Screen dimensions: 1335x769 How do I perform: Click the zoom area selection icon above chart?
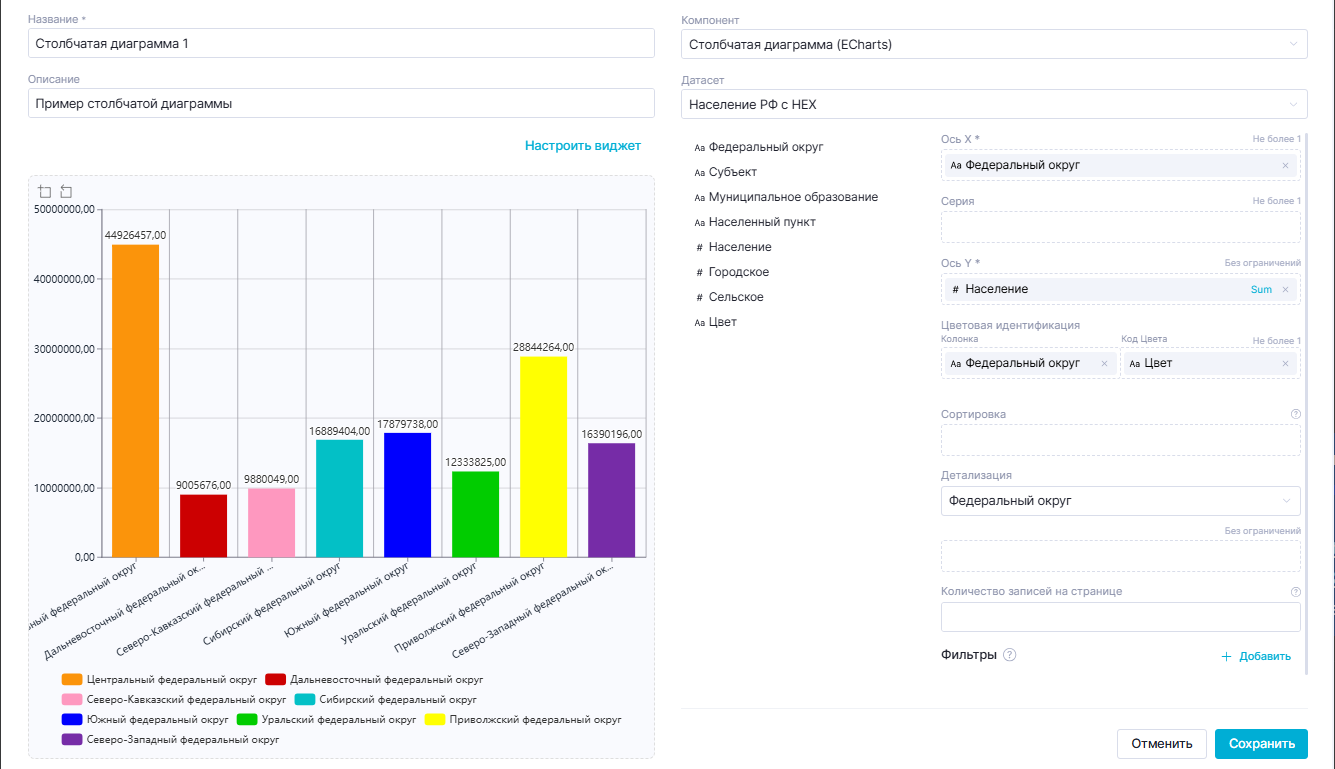pos(45,191)
